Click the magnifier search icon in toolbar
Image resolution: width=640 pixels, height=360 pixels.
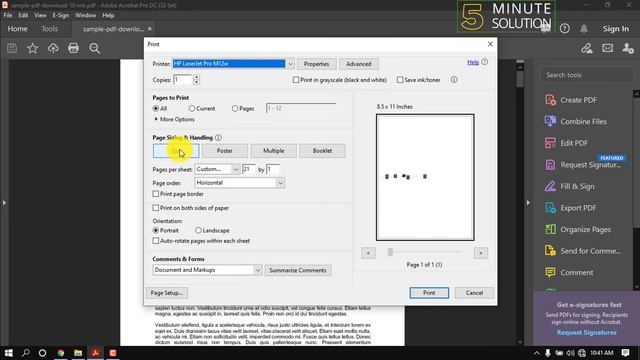tap(95, 48)
